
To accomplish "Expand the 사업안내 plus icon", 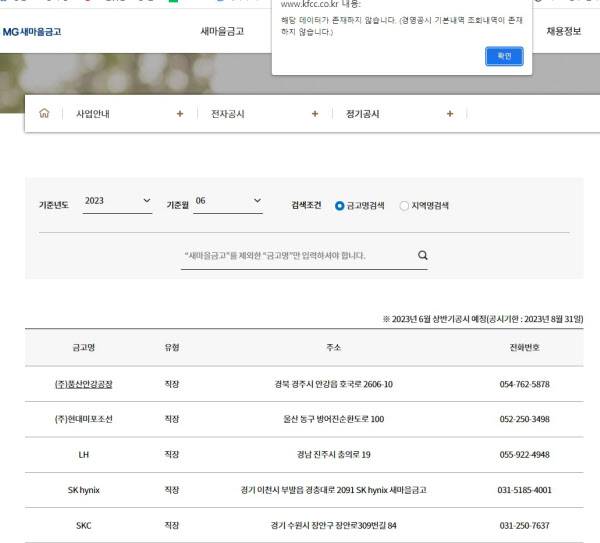I will pyautogui.click(x=180, y=114).
